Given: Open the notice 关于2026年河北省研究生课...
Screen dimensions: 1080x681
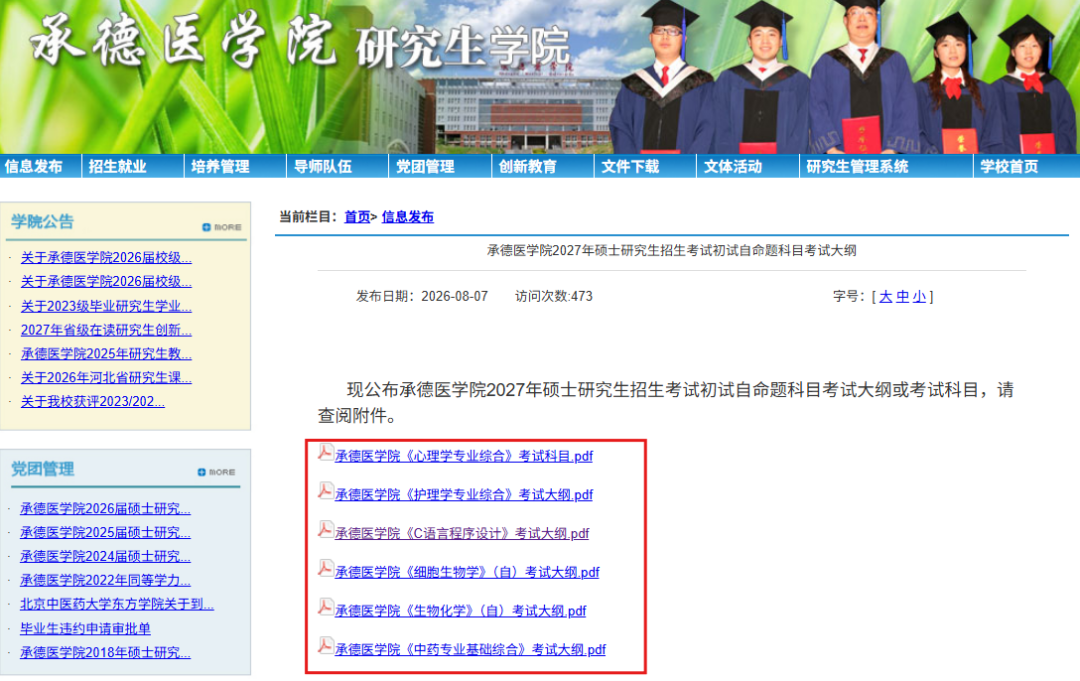Looking at the screenshot, I should [x=106, y=377].
